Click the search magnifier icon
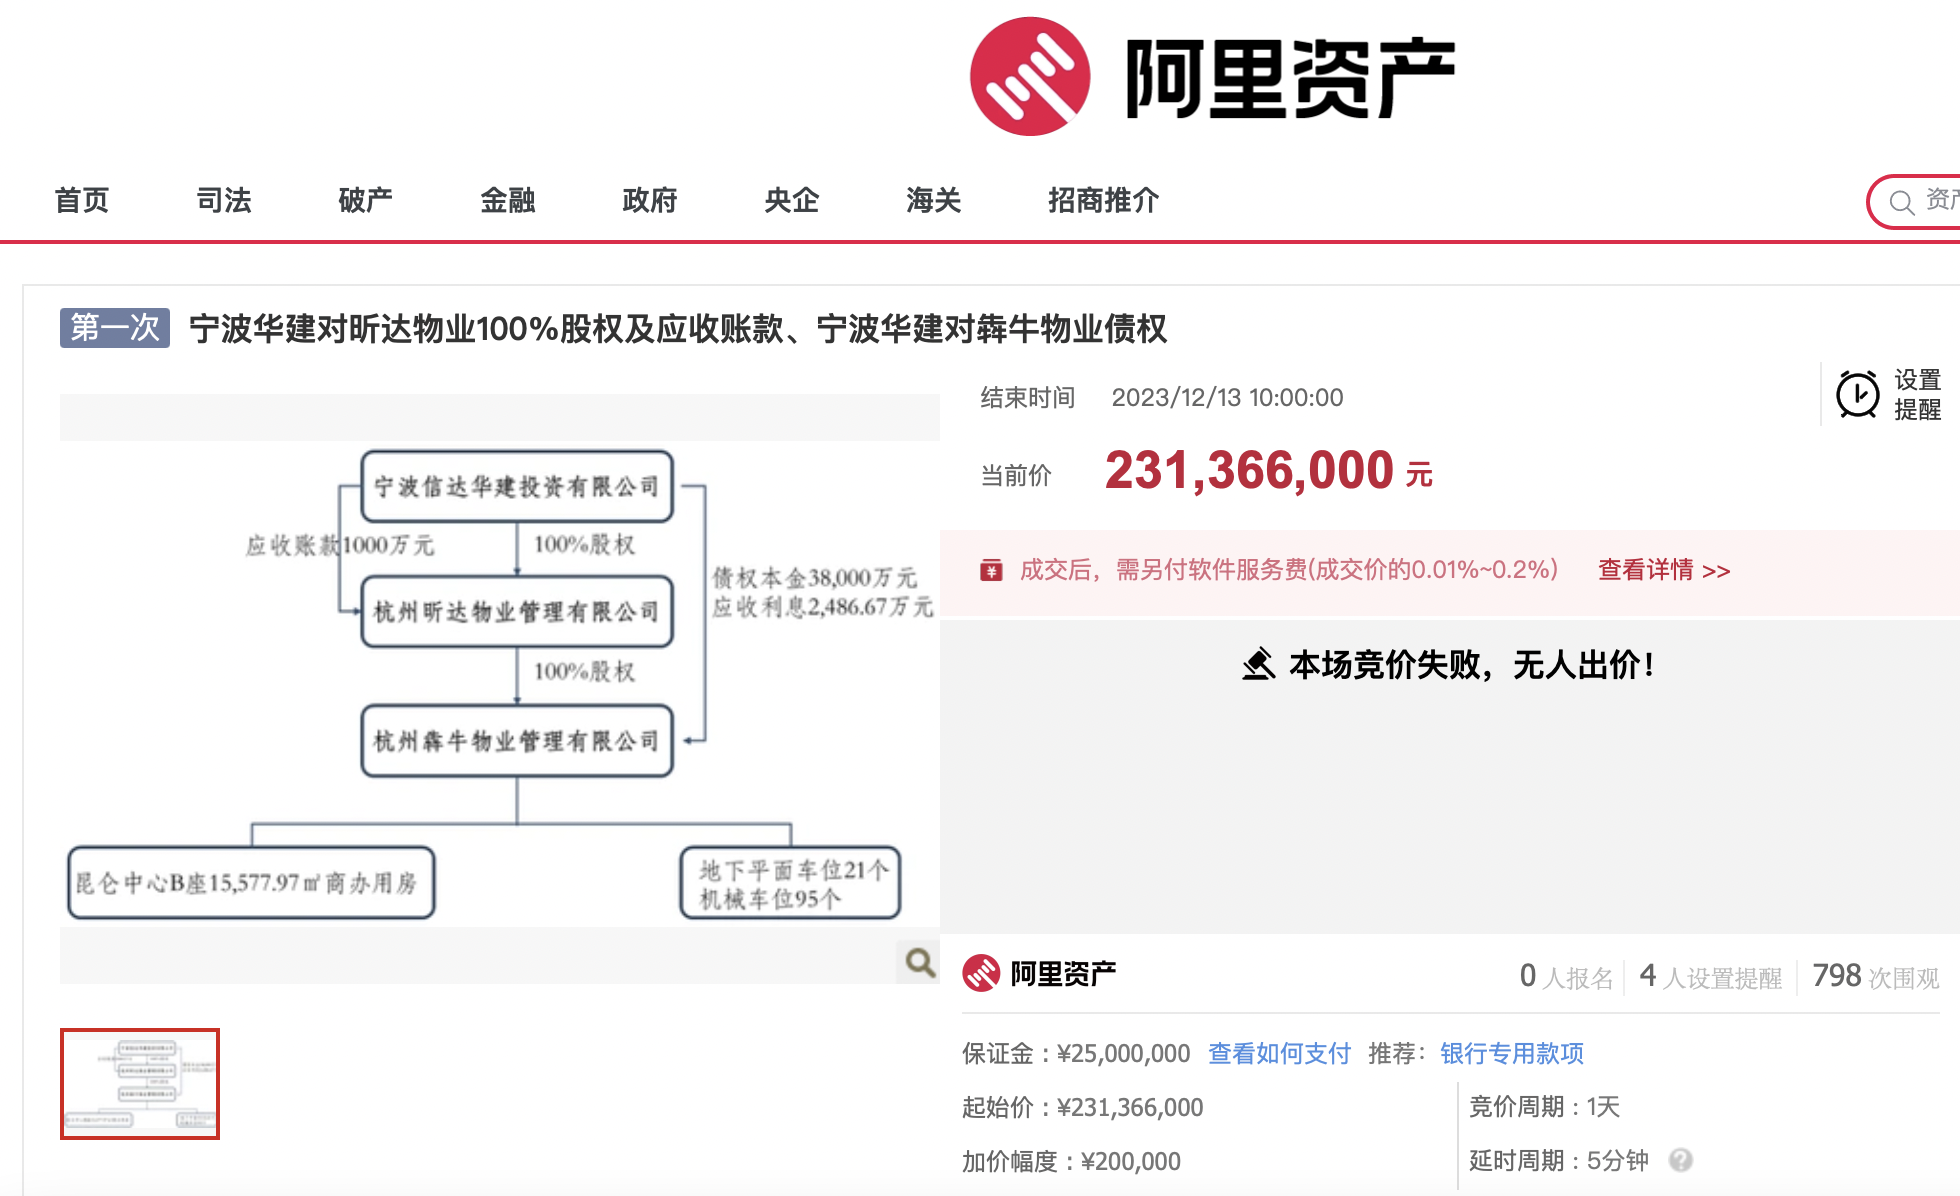This screenshot has width=1960, height=1196. (1902, 203)
